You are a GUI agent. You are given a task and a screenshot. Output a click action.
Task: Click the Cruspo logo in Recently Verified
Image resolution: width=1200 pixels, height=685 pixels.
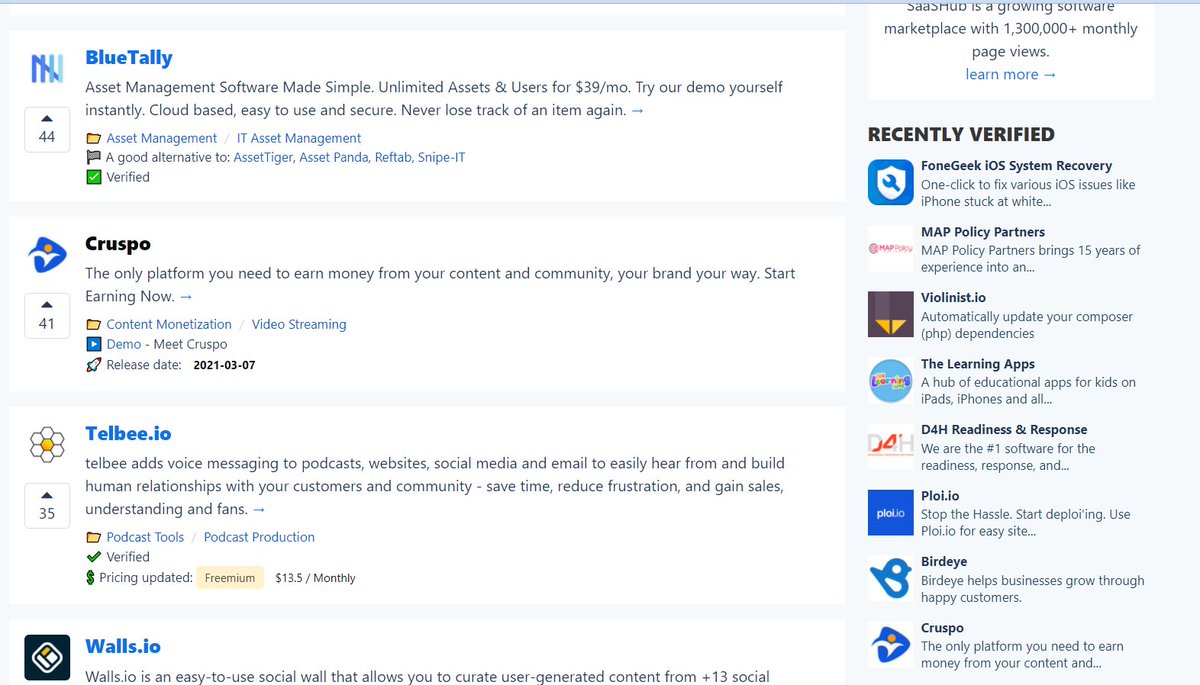click(x=890, y=644)
